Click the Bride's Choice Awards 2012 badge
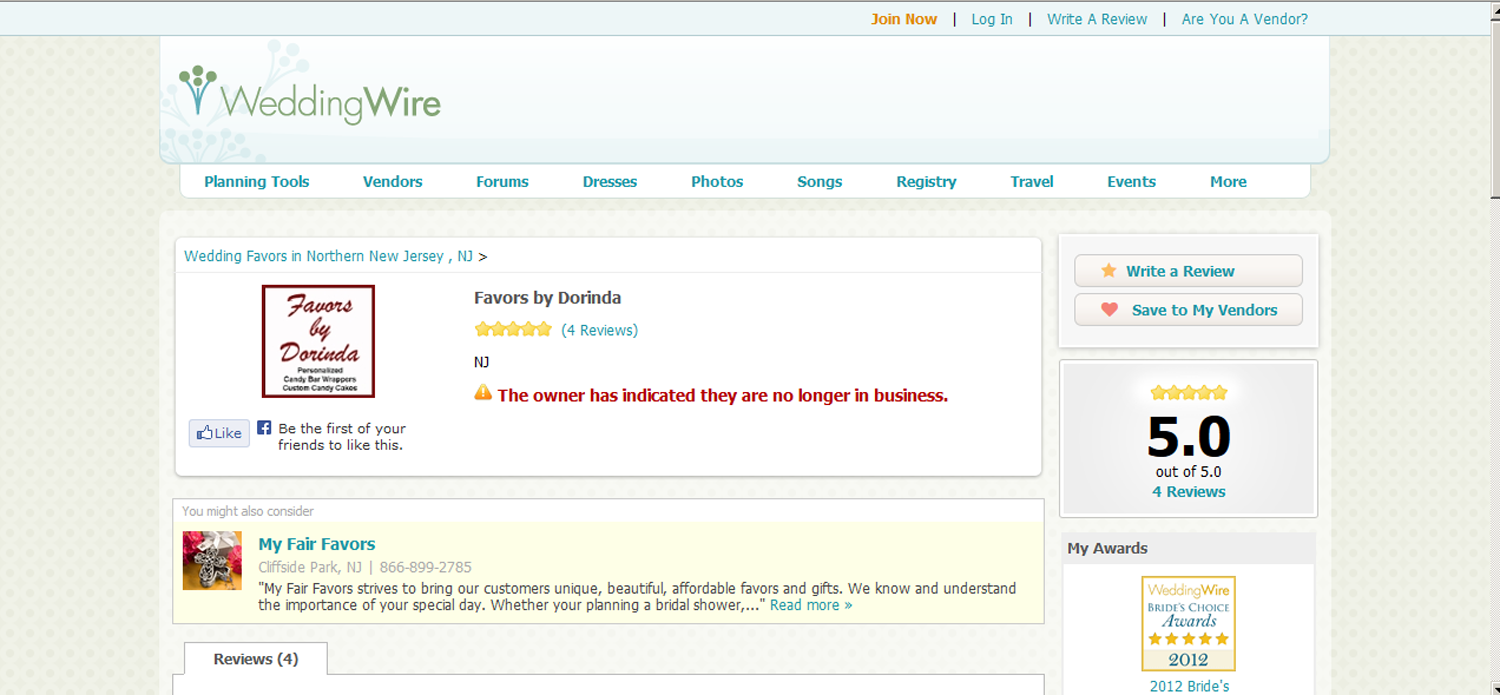 click(1188, 623)
